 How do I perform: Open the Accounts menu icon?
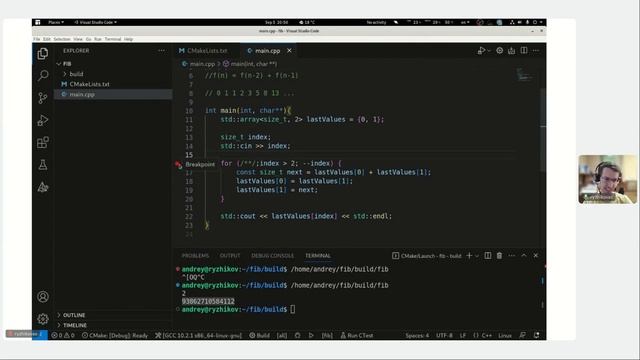[x=43, y=297]
